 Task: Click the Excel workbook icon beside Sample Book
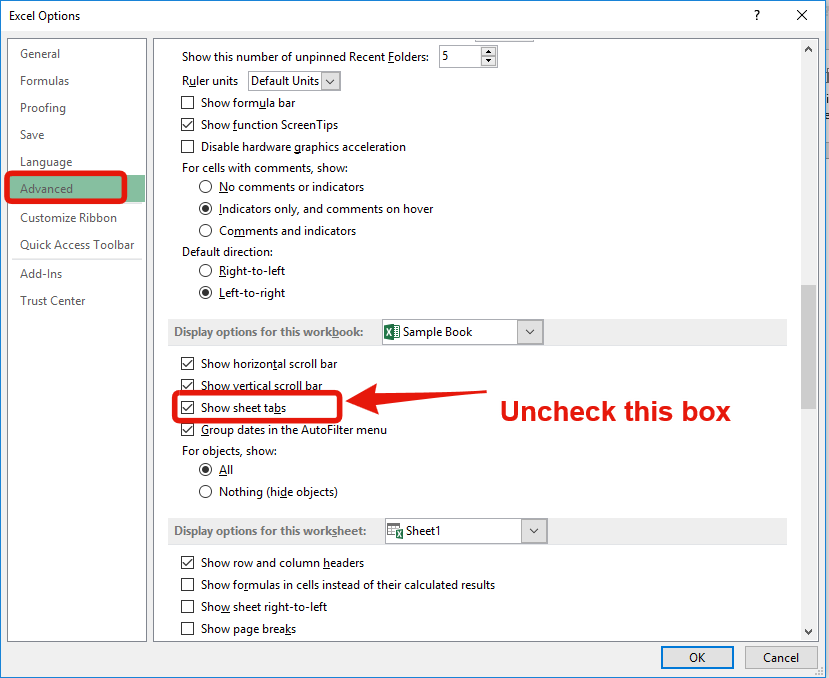click(392, 332)
